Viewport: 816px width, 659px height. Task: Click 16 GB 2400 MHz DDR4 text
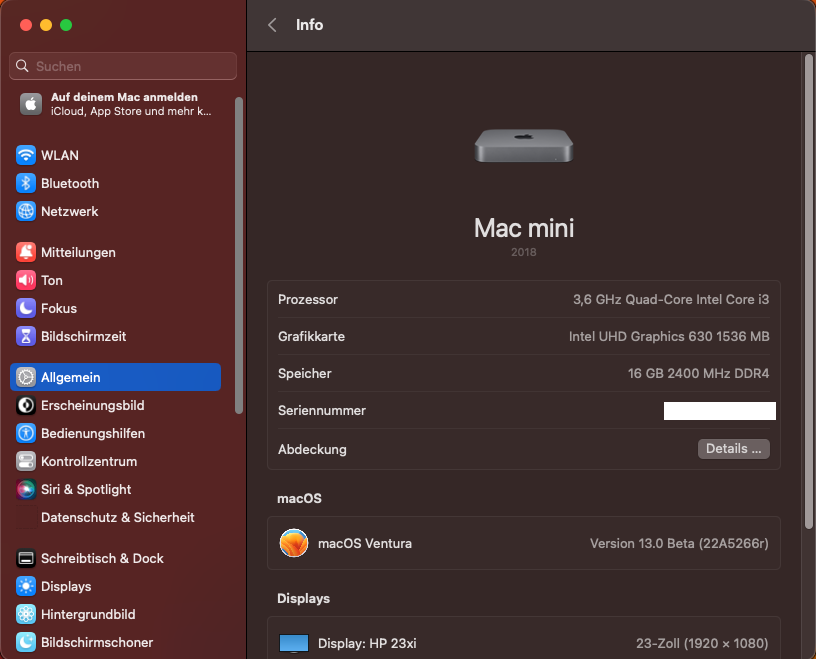pyautogui.click(x=698, y=373)
